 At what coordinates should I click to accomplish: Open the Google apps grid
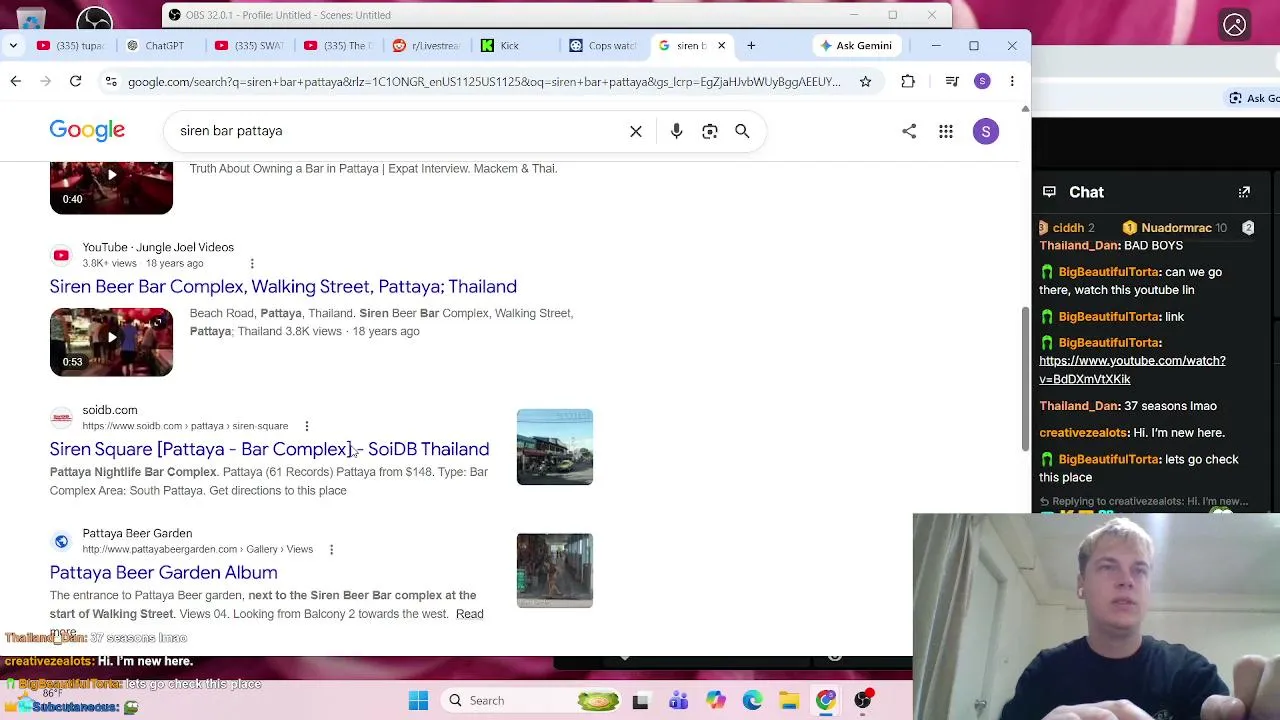[946, 131]
